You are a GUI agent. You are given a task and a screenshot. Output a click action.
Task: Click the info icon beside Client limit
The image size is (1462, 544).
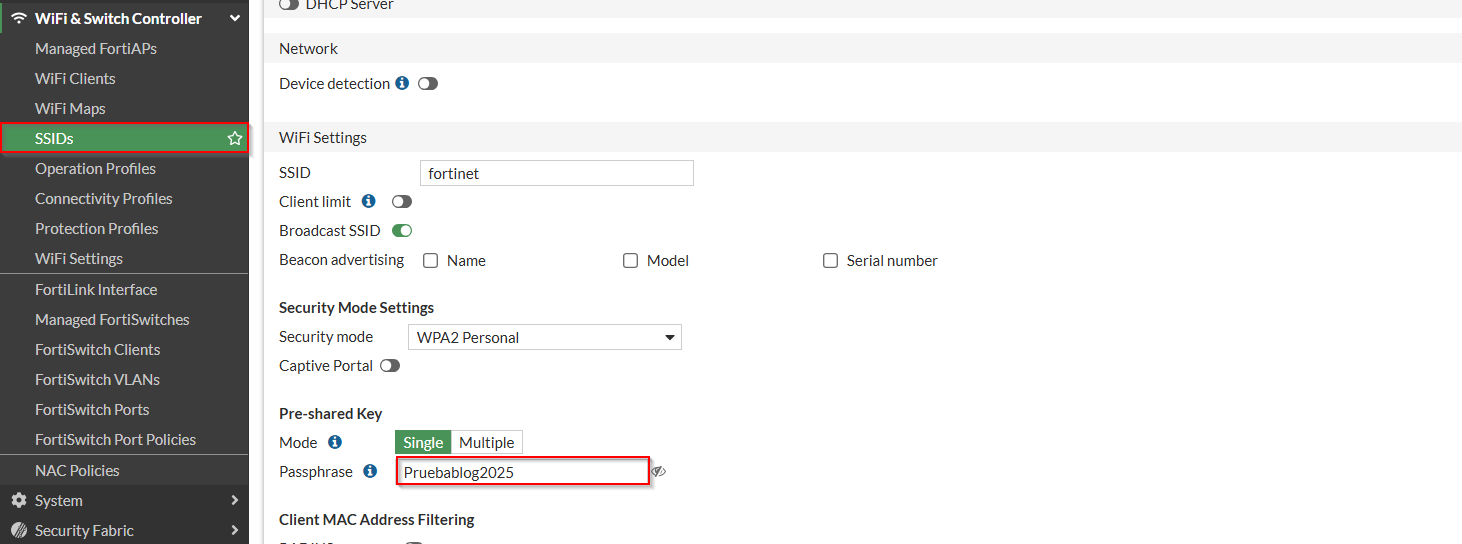click(369, 201)
